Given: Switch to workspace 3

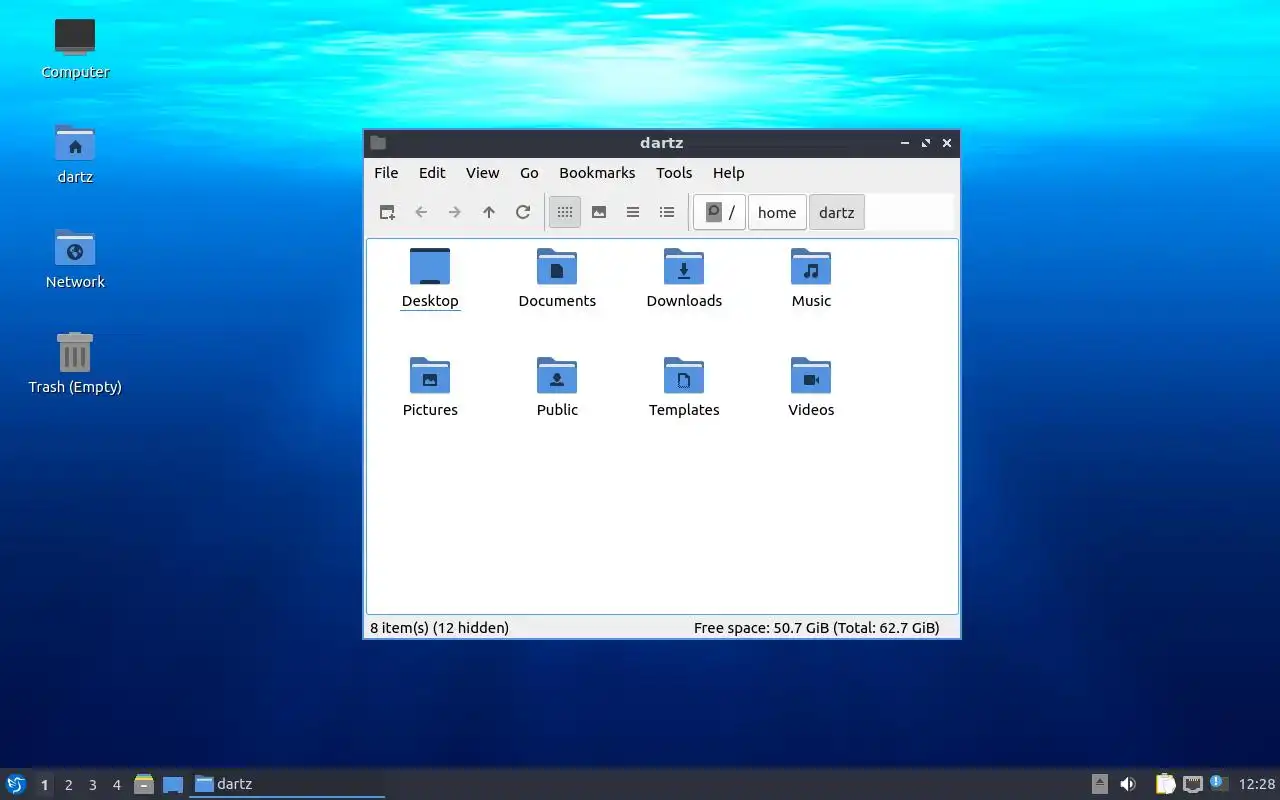Looking at the screenshot, I should [92, 785].
